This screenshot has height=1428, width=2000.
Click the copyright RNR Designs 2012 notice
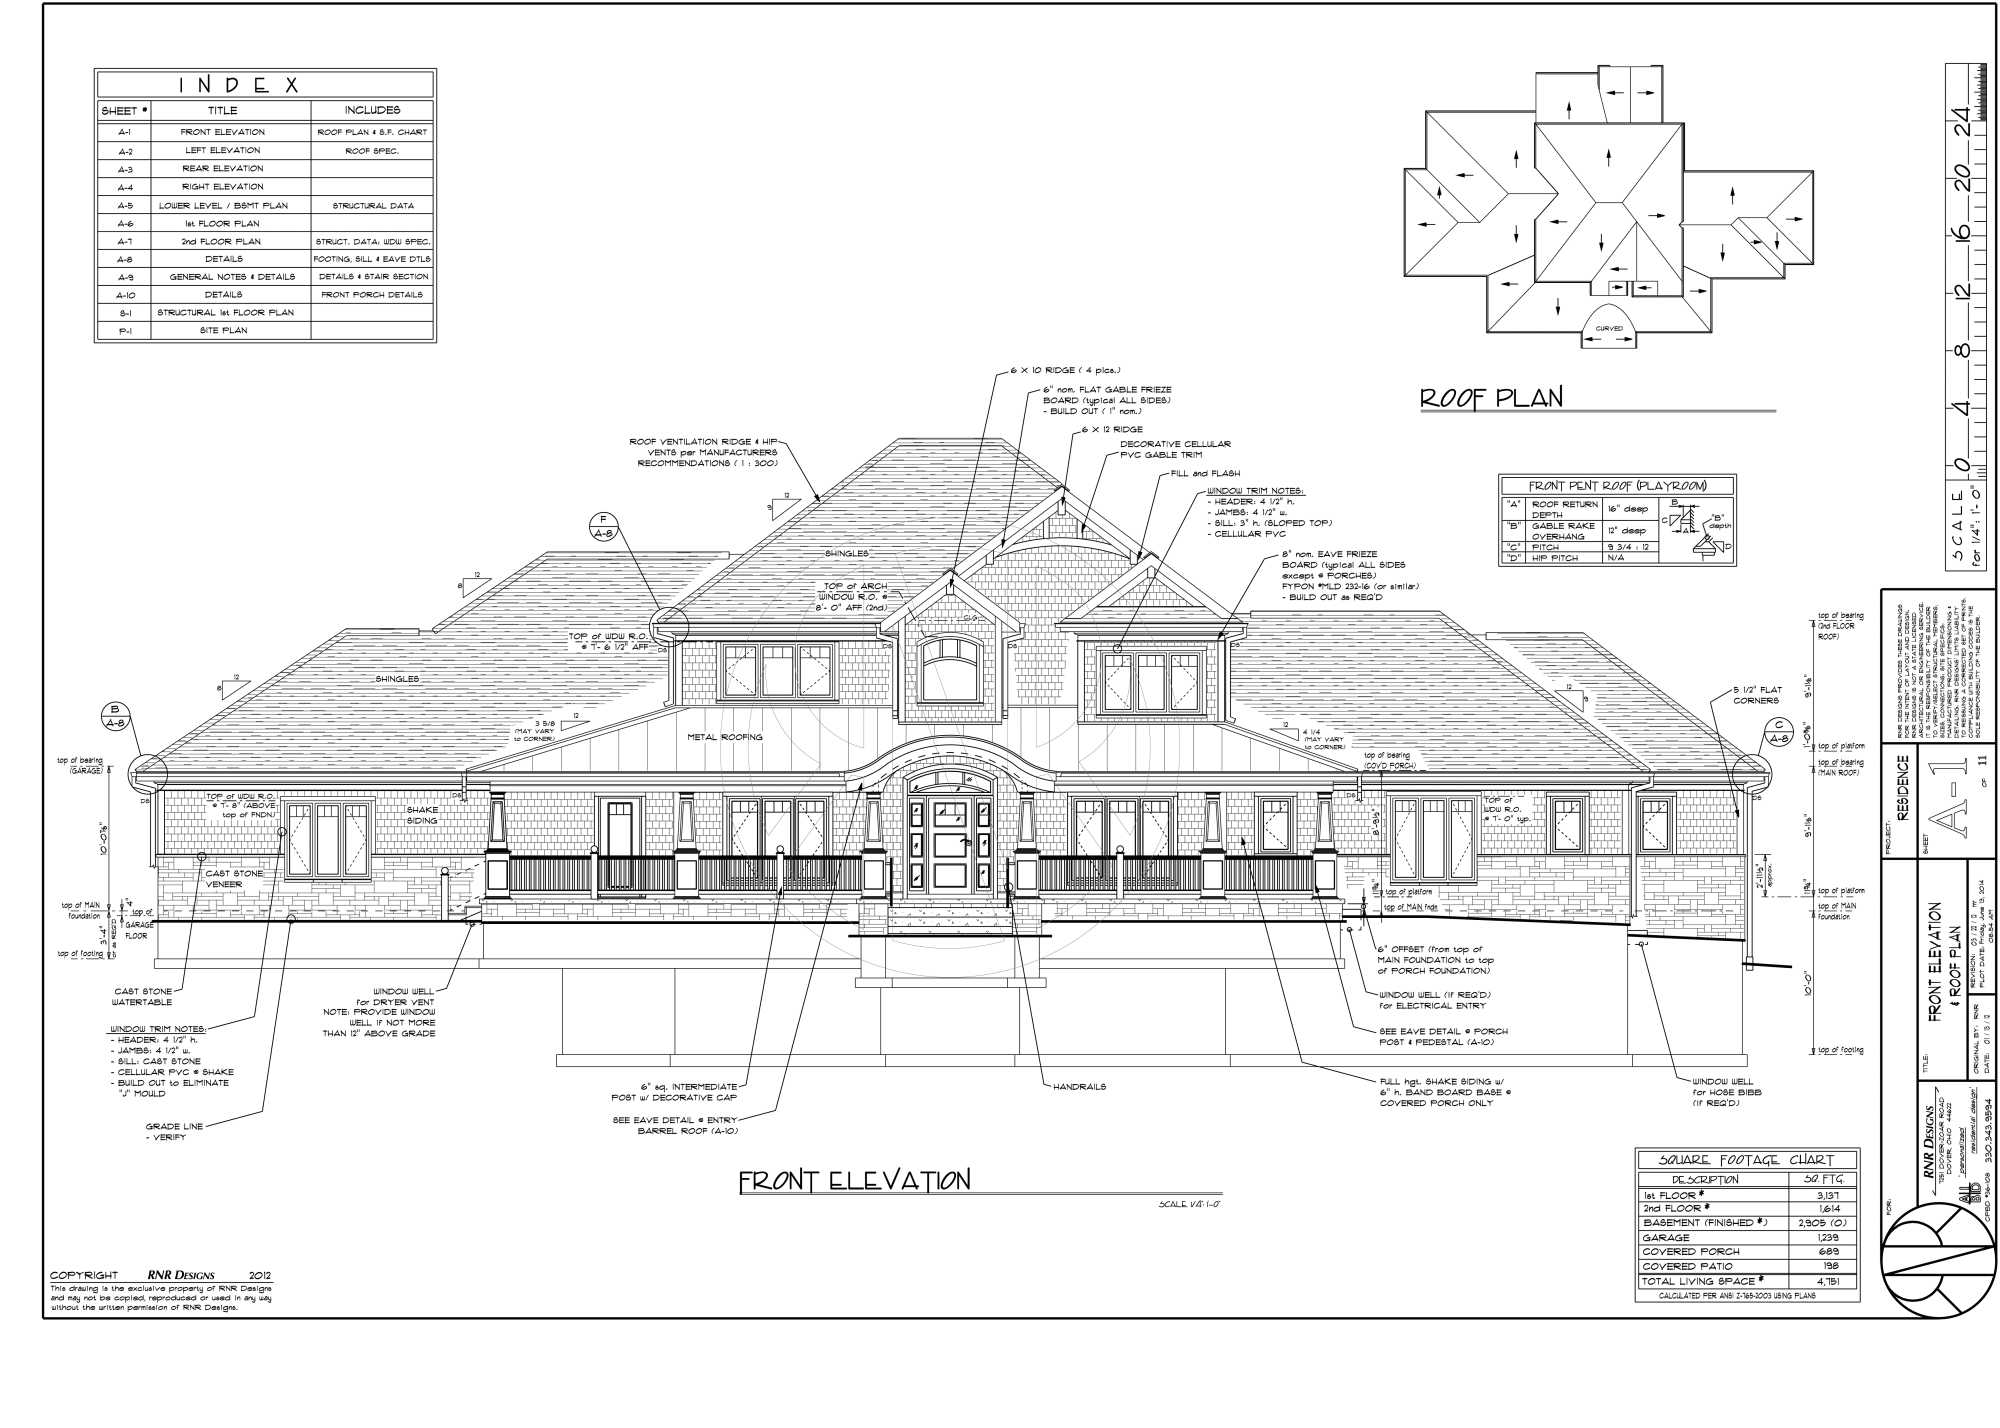[160, 1275]
